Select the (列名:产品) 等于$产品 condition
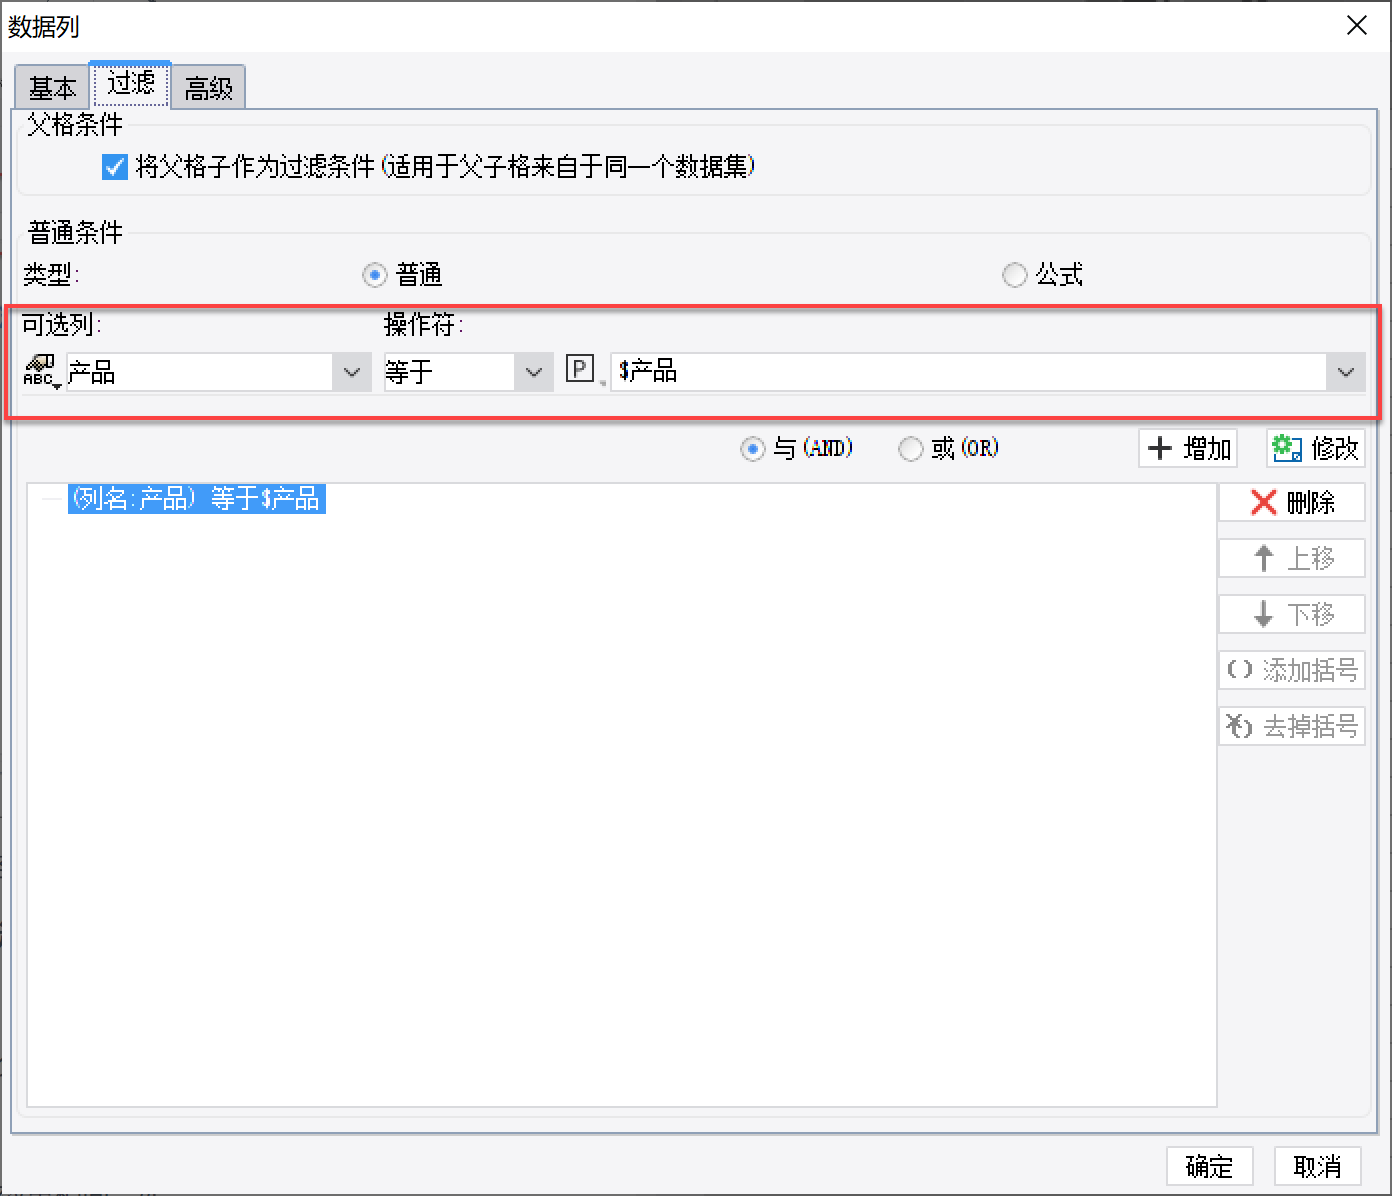The height and width of the screenshot is (1196, 1392). pos(197,498)
